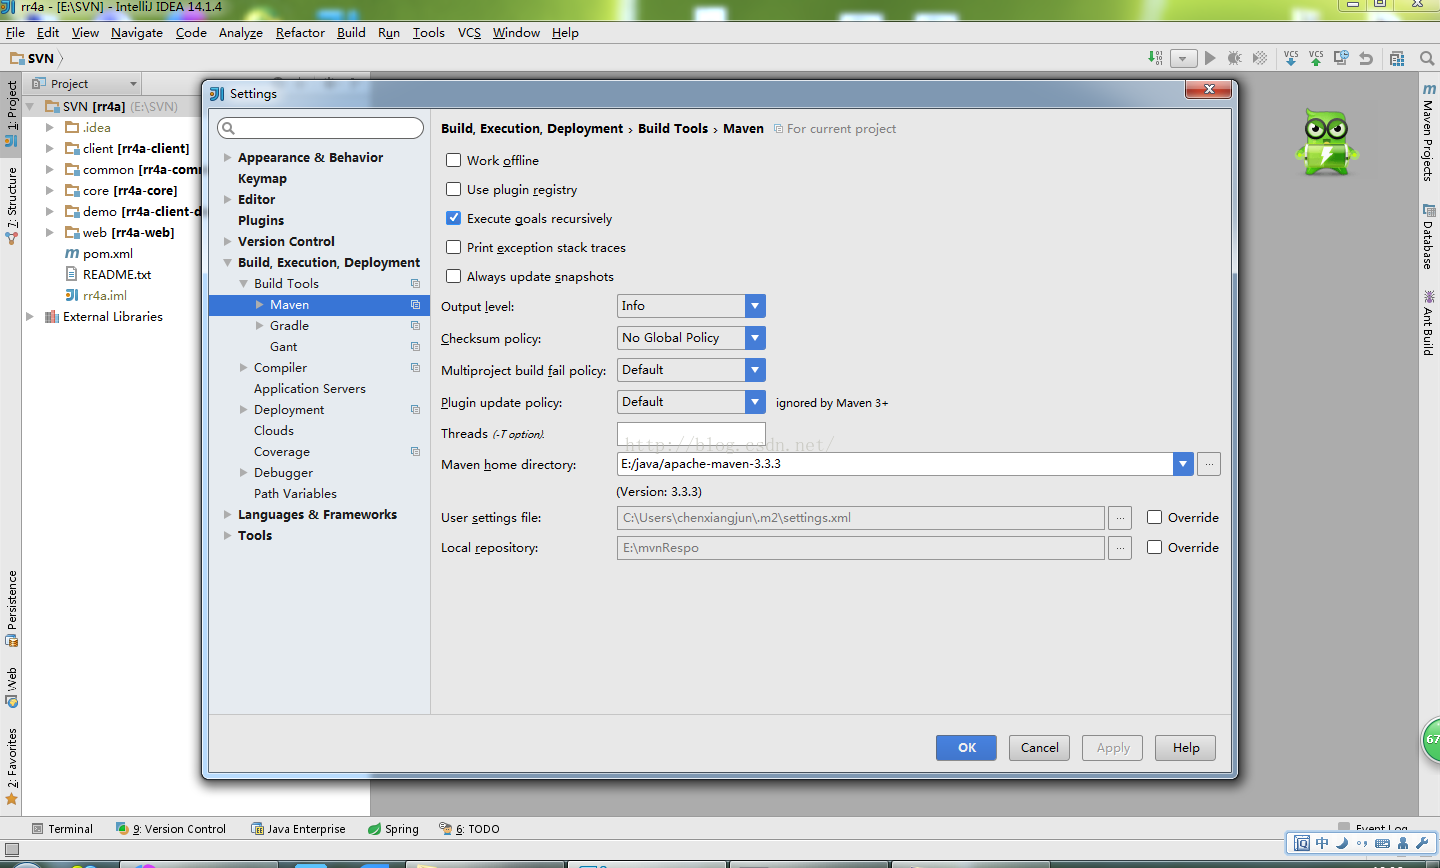Open the Ant Build side panel
The height and width of the screenshot is (868, 1440).
click(x=1429, y=322)
